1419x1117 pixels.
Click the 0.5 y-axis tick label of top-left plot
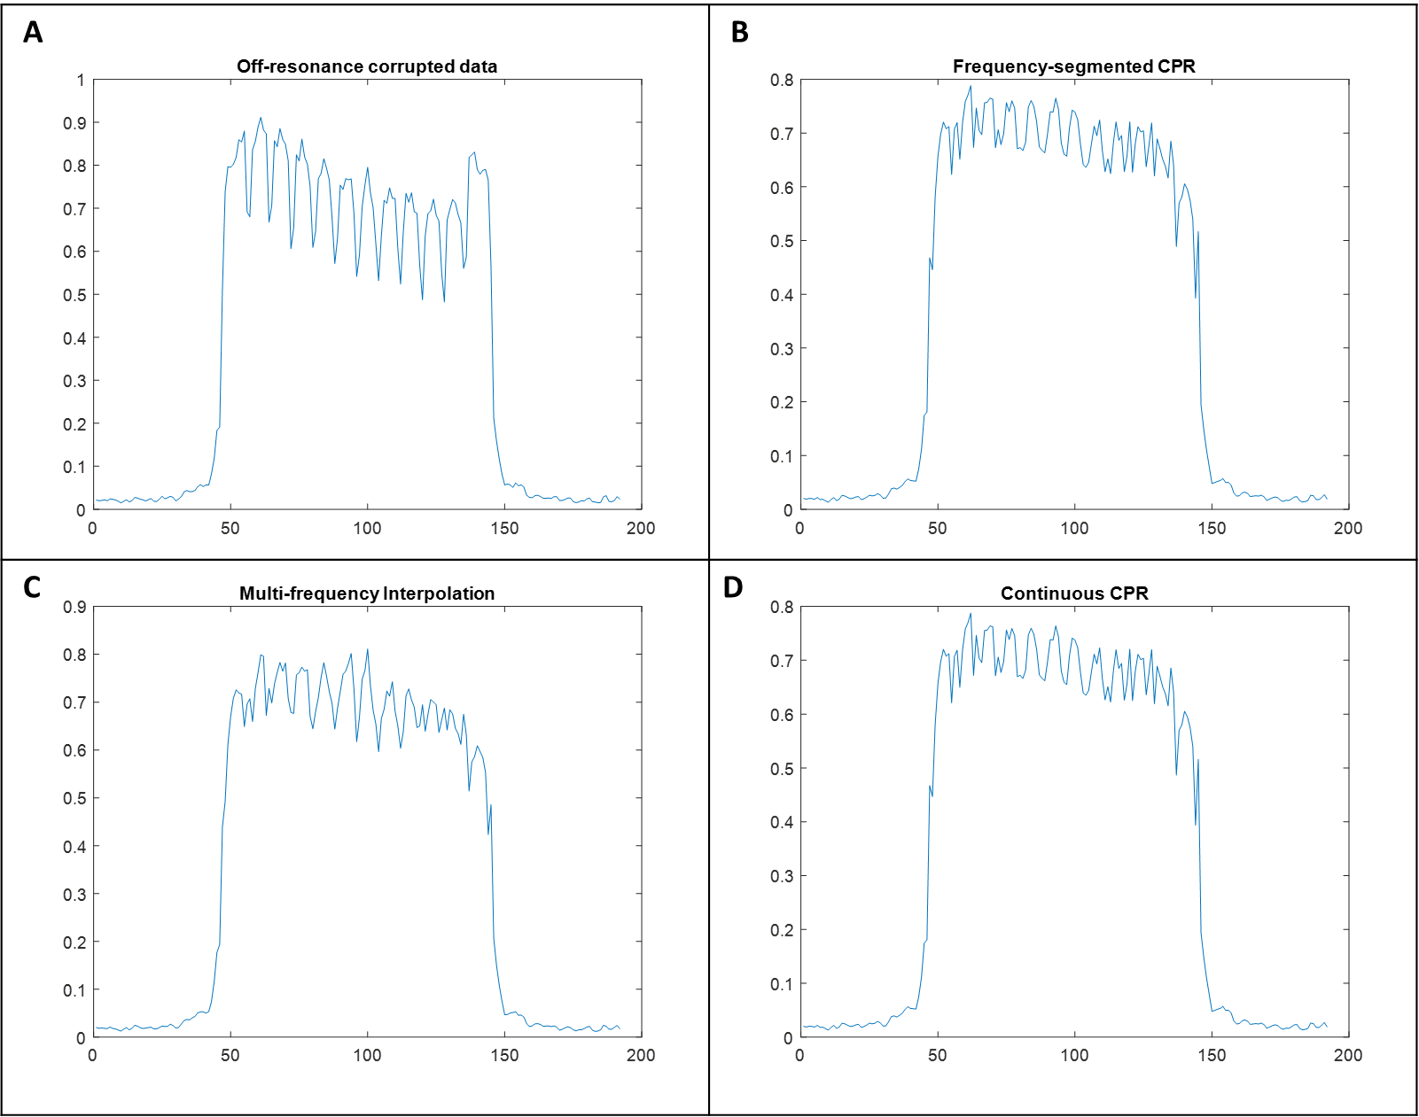[x=75, y=295]
